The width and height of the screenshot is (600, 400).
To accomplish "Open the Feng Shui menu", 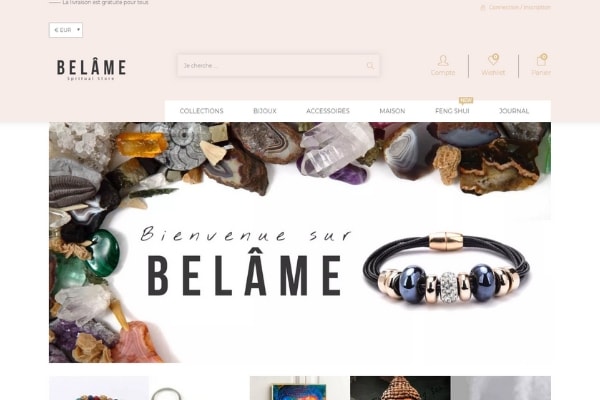I will point(452,111).
